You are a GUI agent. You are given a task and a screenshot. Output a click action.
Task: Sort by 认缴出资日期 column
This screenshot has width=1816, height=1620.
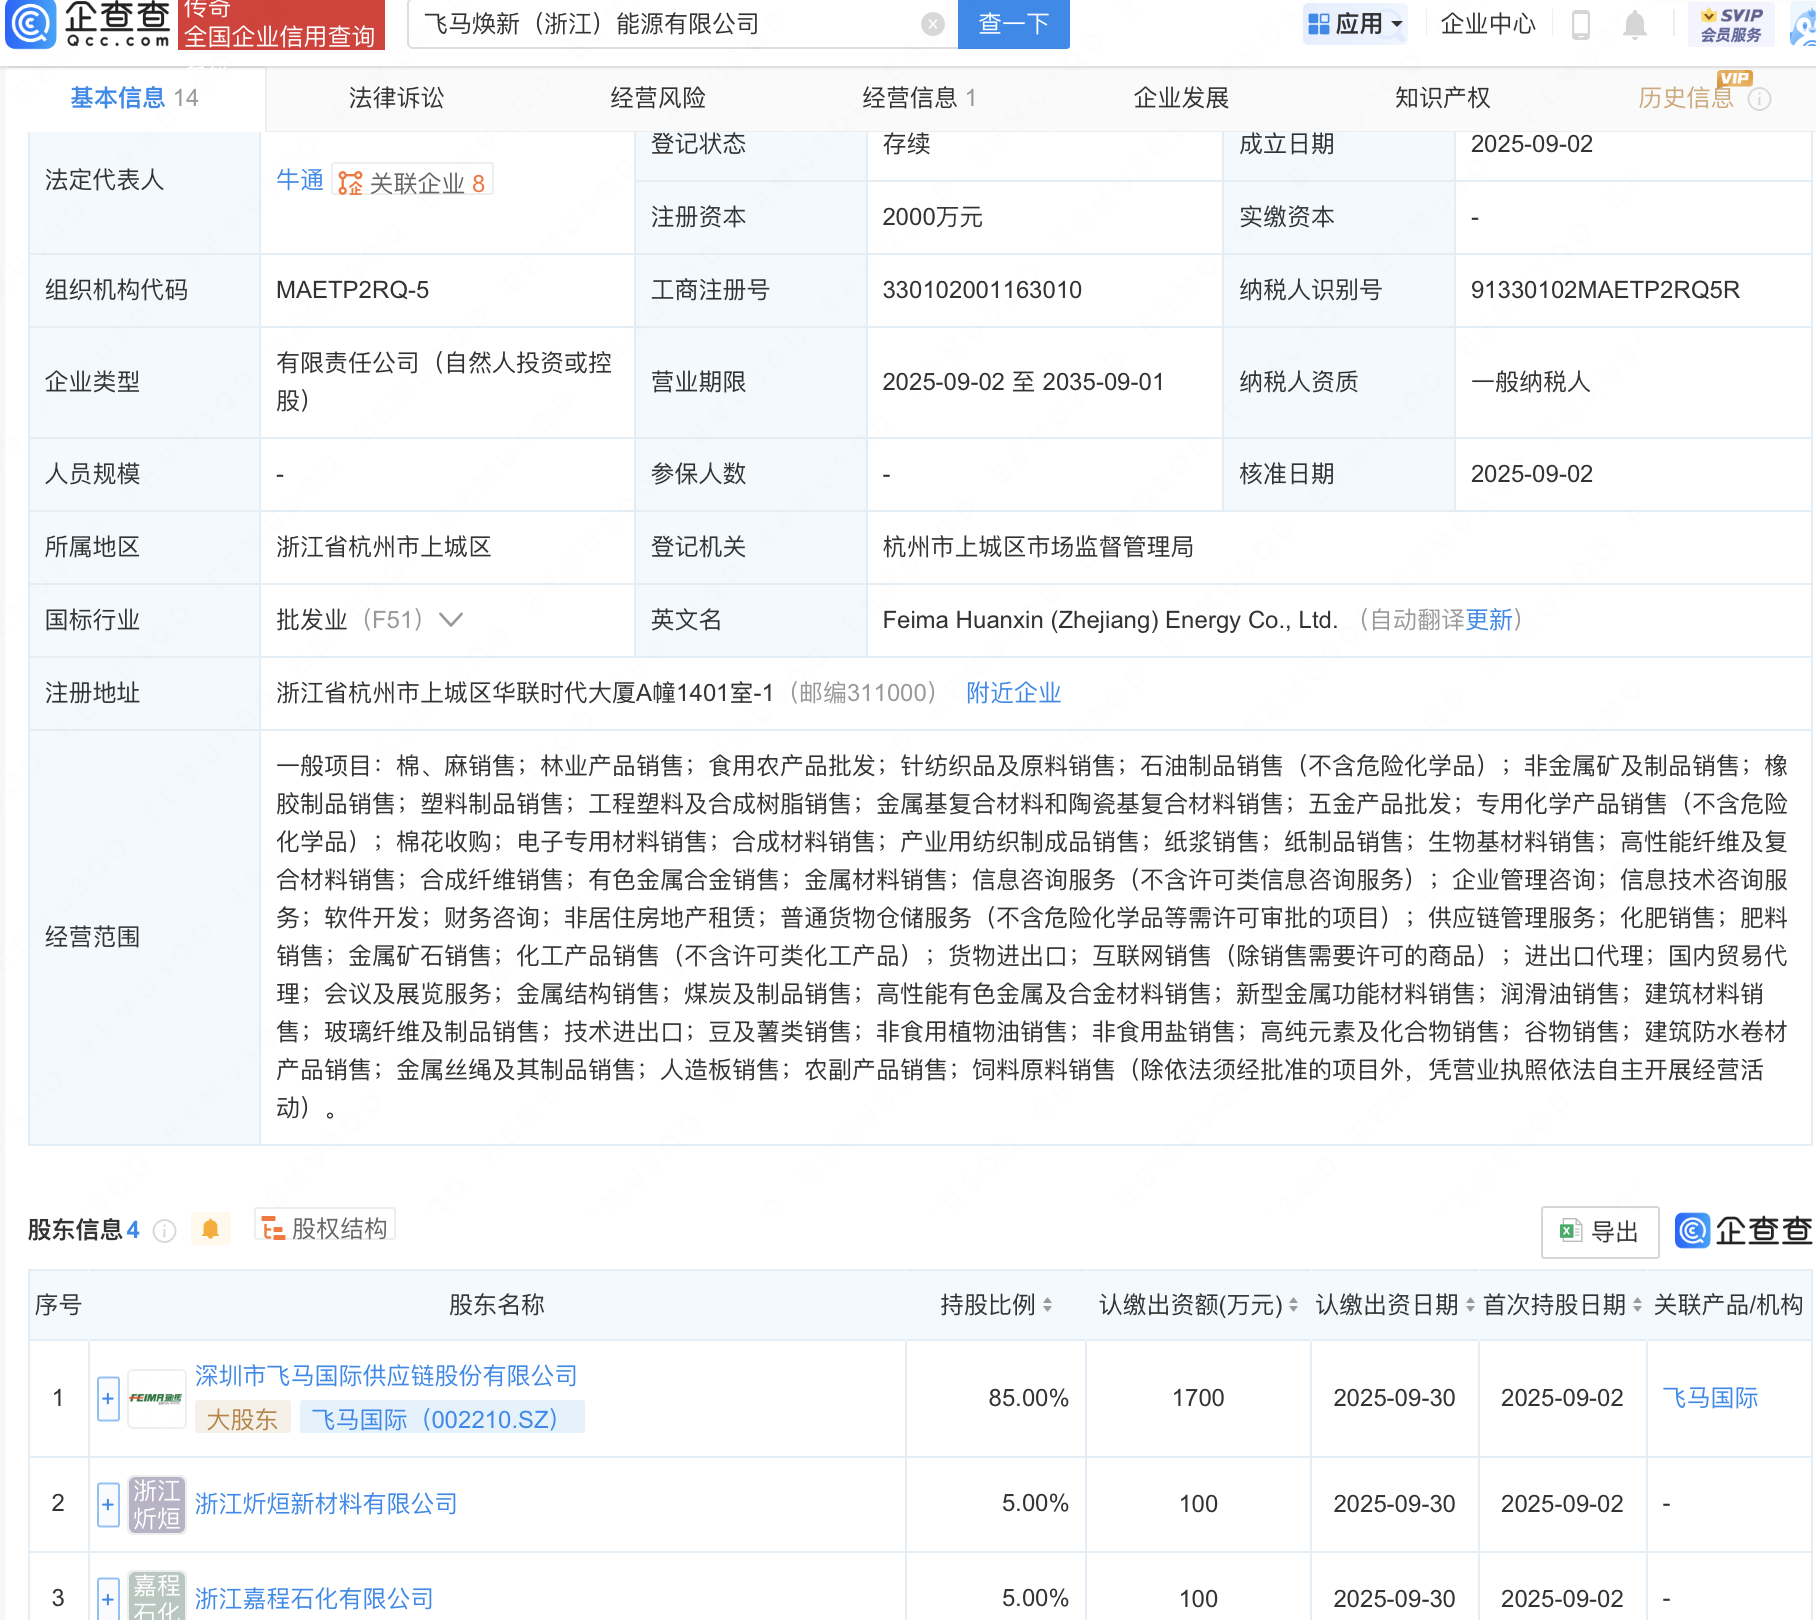pos(1470,1305)
